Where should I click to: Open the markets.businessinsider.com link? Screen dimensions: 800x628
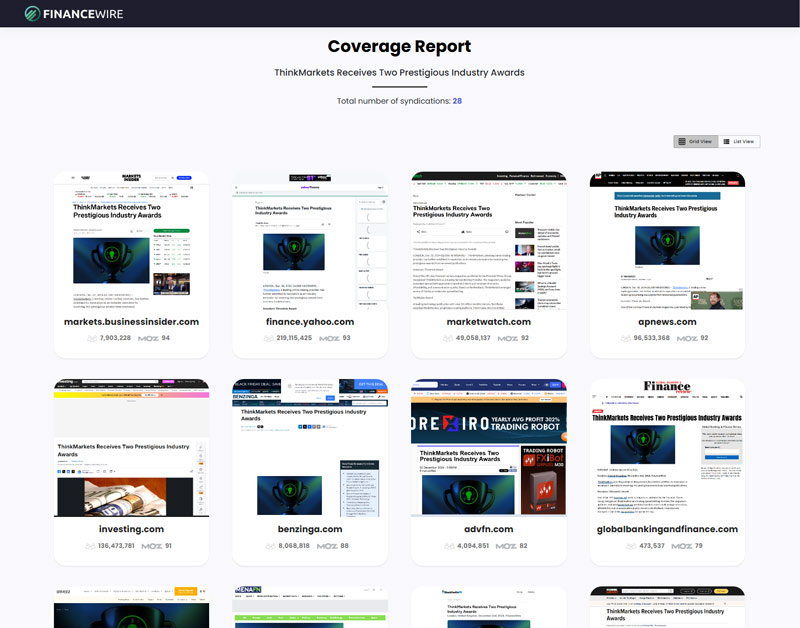click(131, 322)
